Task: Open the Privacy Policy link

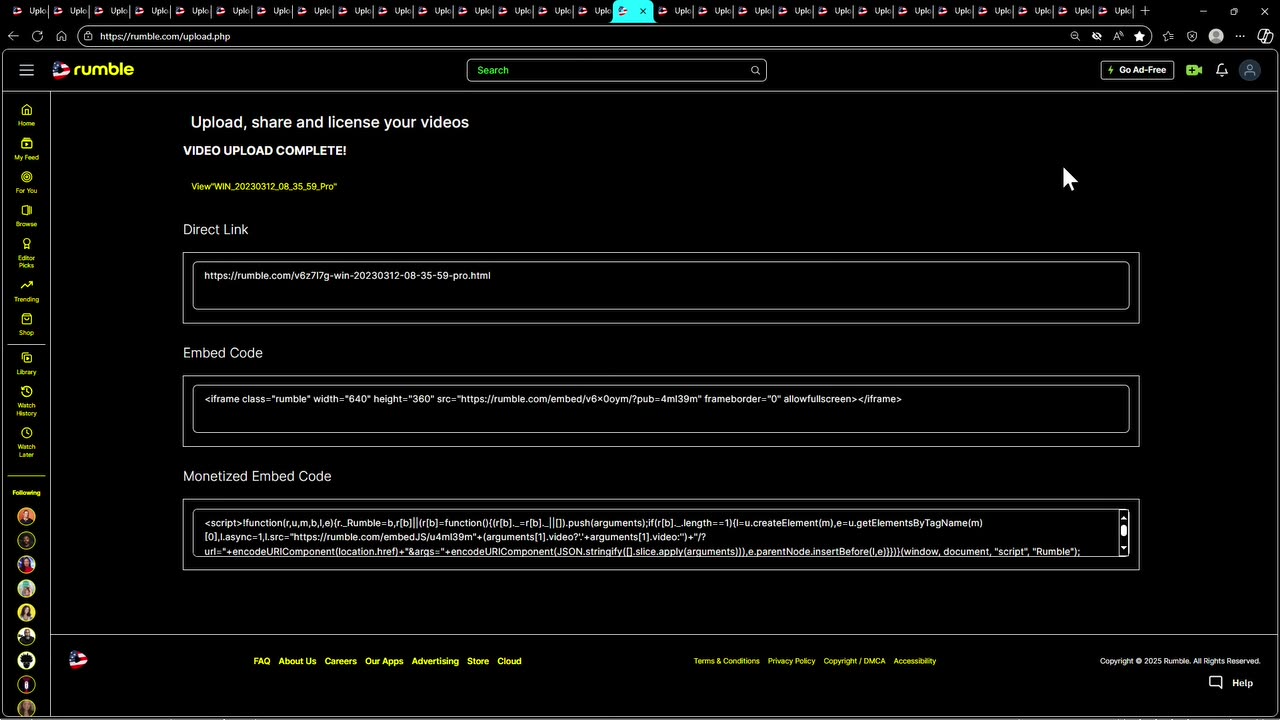Action: click(x=792, y=661)
